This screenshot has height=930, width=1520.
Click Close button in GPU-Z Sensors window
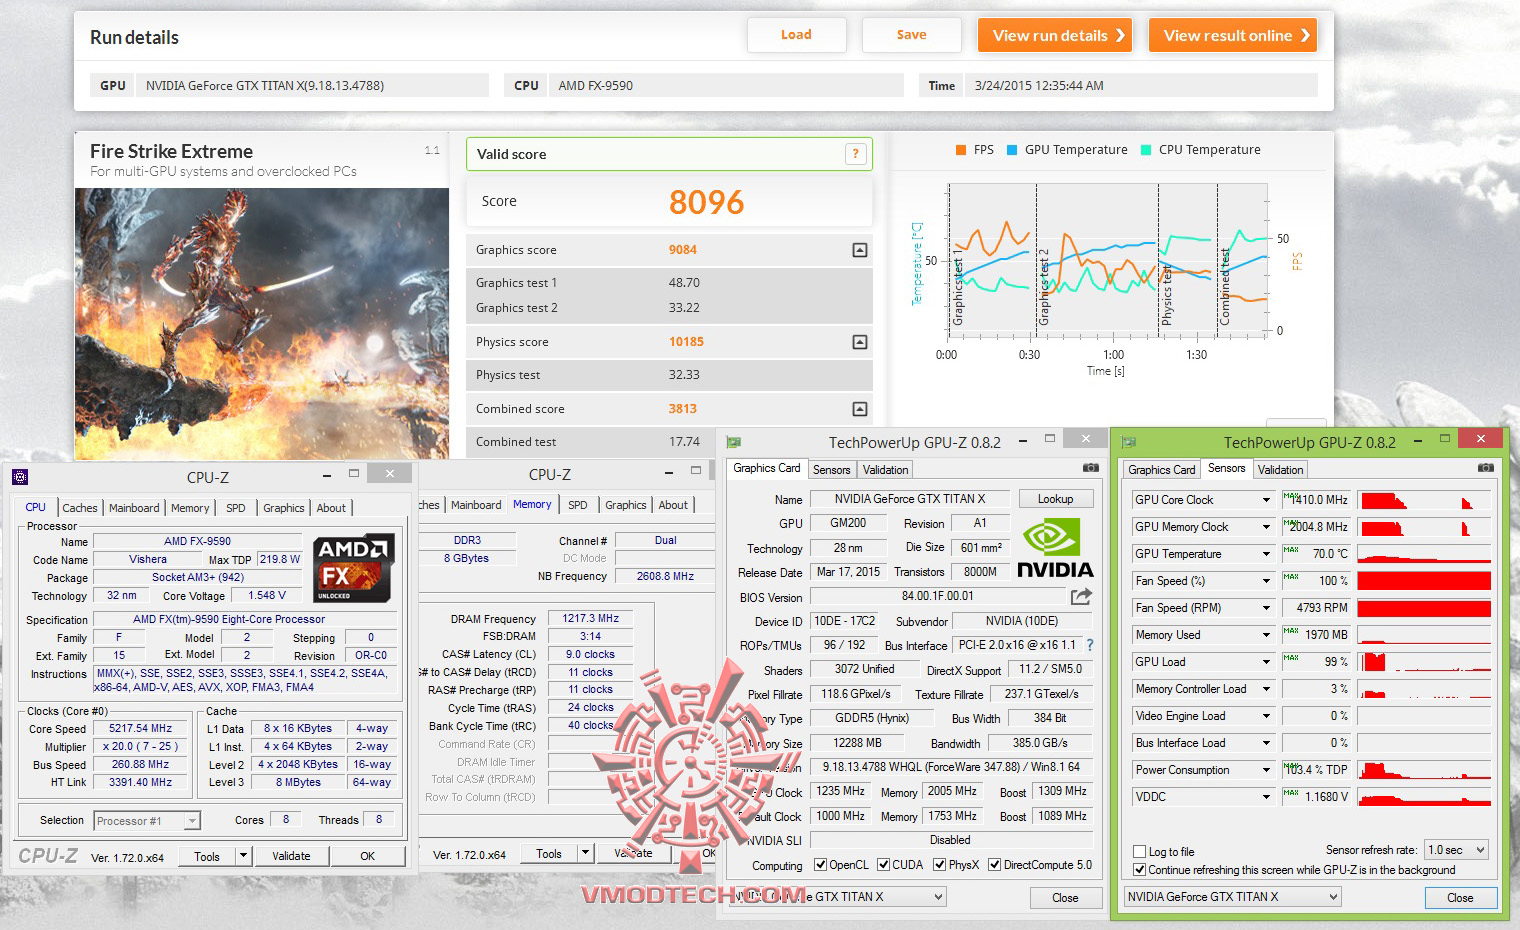point(1460,898)
